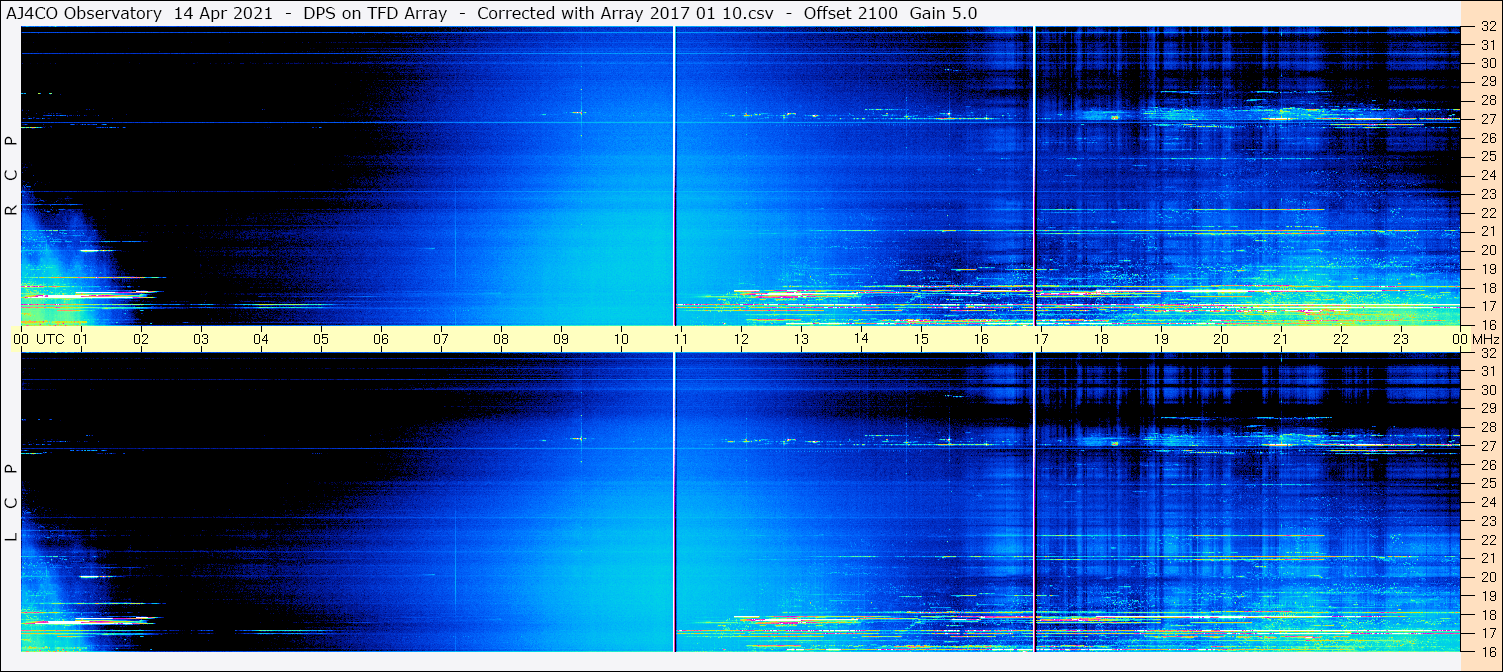
Task: Select the 23 hour time axis label
Action: (x=1401, y=339)
